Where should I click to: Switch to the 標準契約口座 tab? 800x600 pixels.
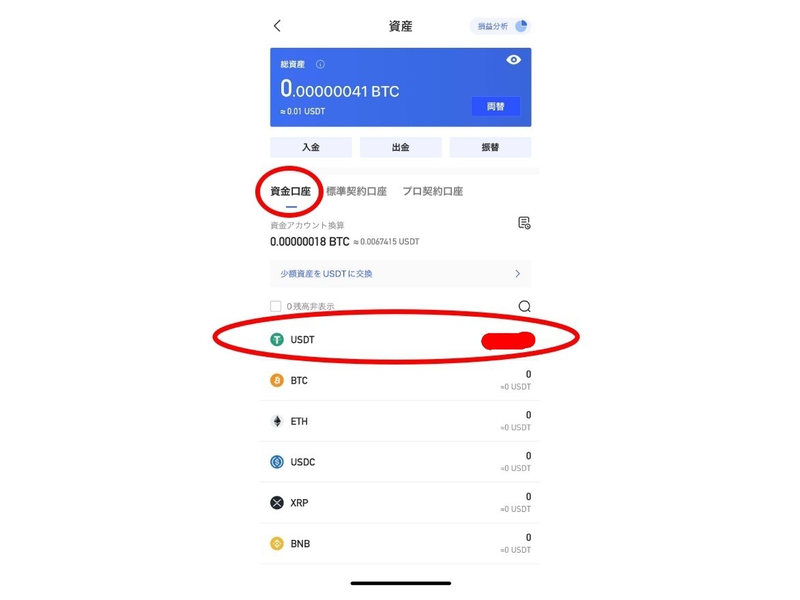click(356, 191)
